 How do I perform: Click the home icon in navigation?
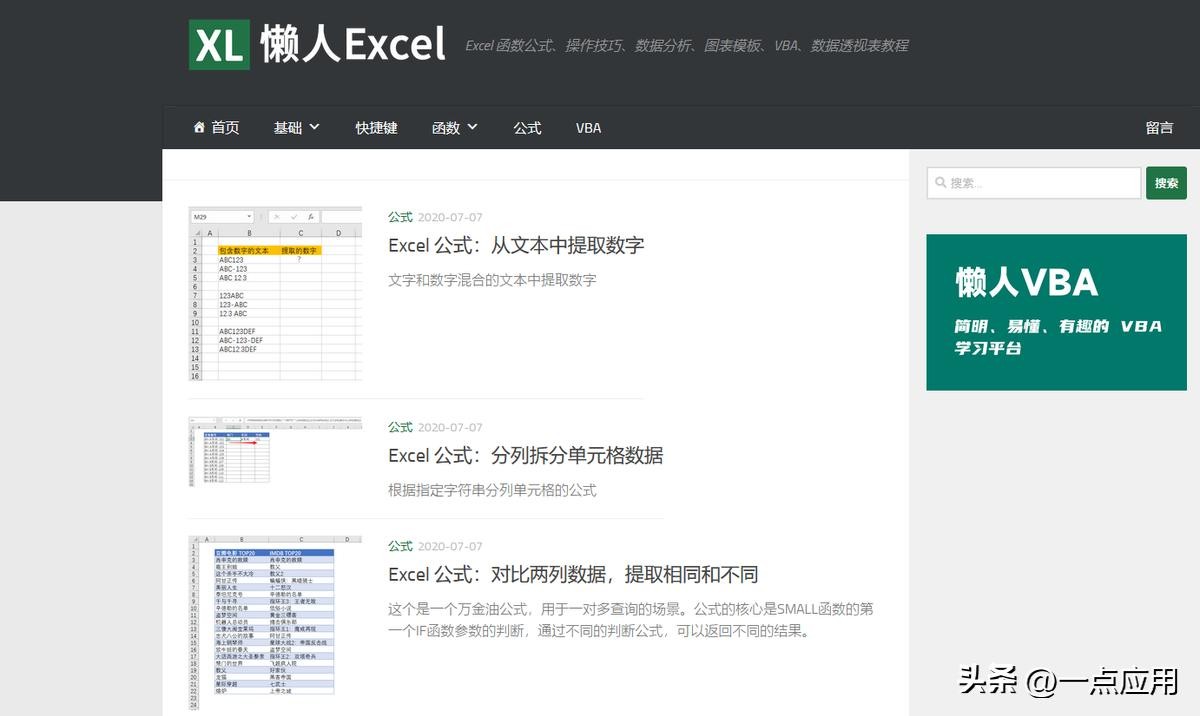pyautogui.click(x=199, y=128)
